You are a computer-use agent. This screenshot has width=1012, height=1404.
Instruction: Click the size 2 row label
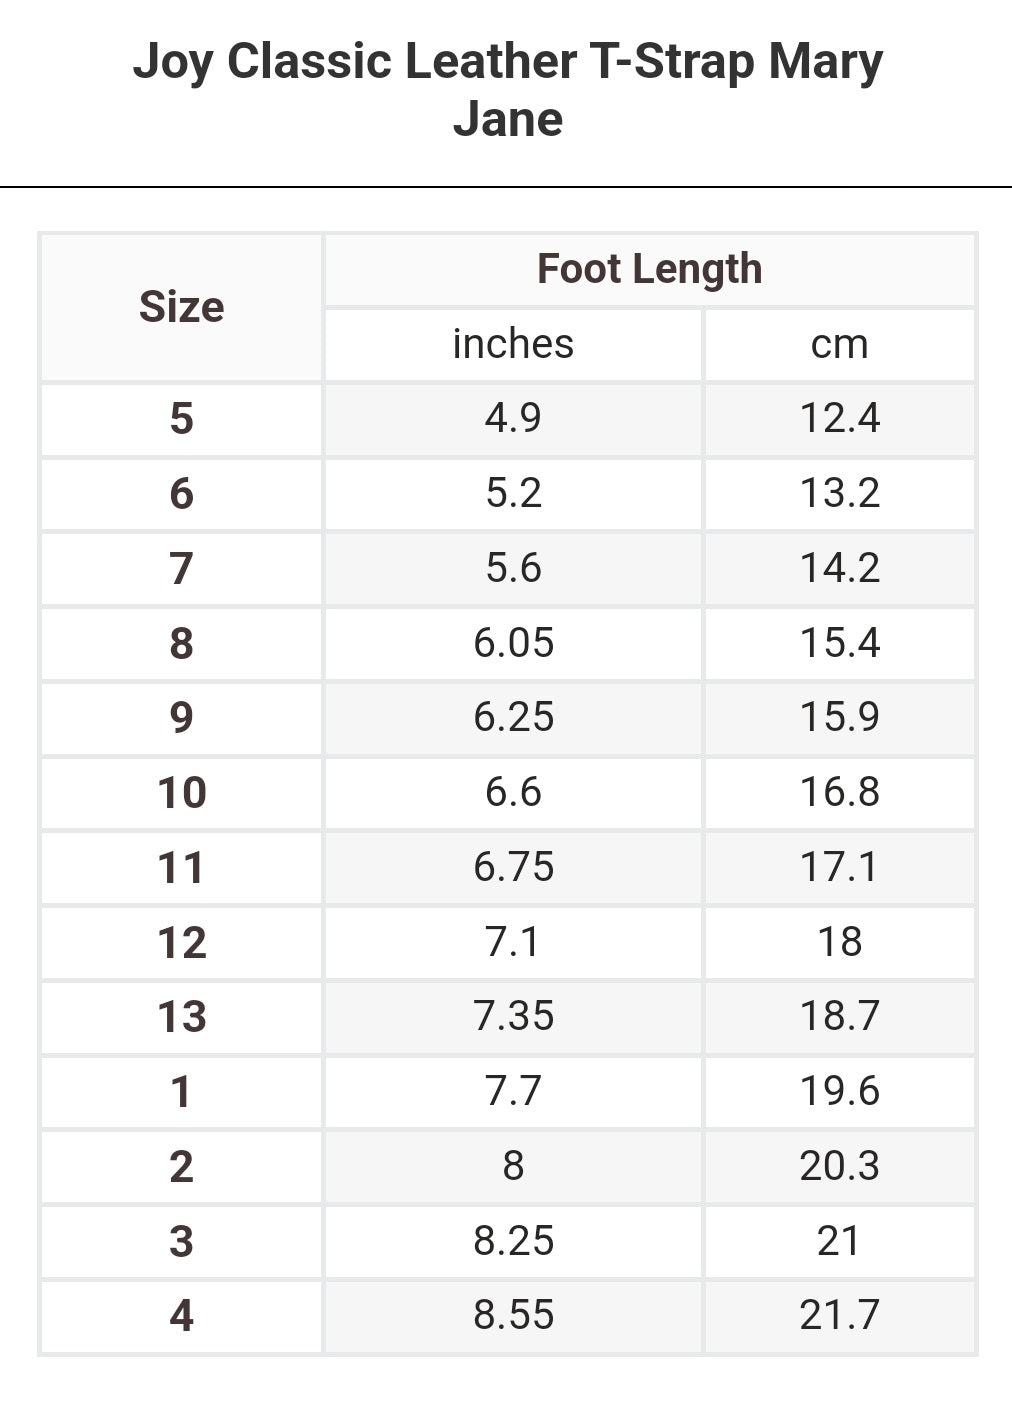coord(181,1166)
